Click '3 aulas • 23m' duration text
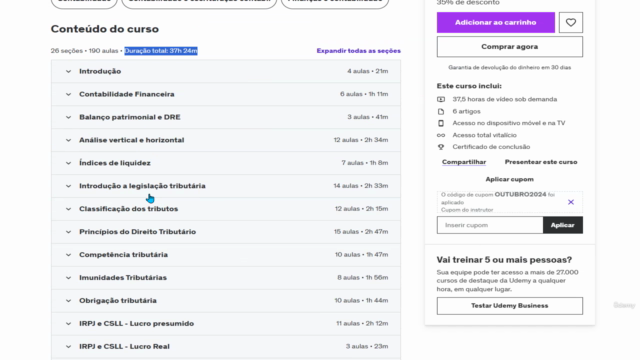 [x=367, y=346]
